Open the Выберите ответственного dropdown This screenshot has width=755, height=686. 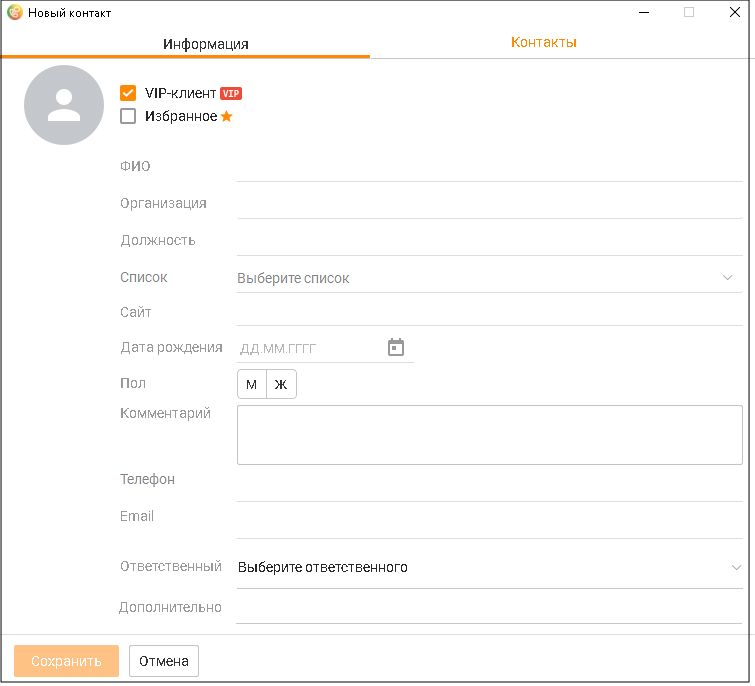pyautogui.click(x=489, y=568)
